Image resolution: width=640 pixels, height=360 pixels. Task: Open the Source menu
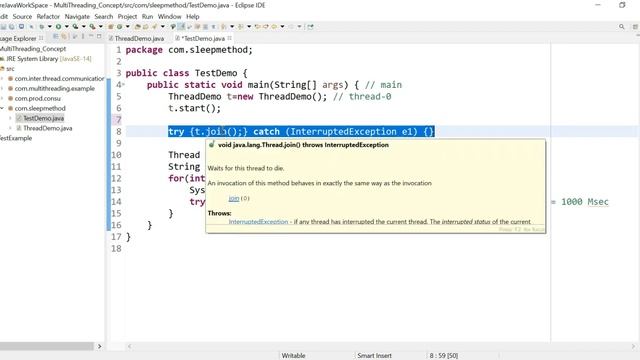[x=22, y=17]
